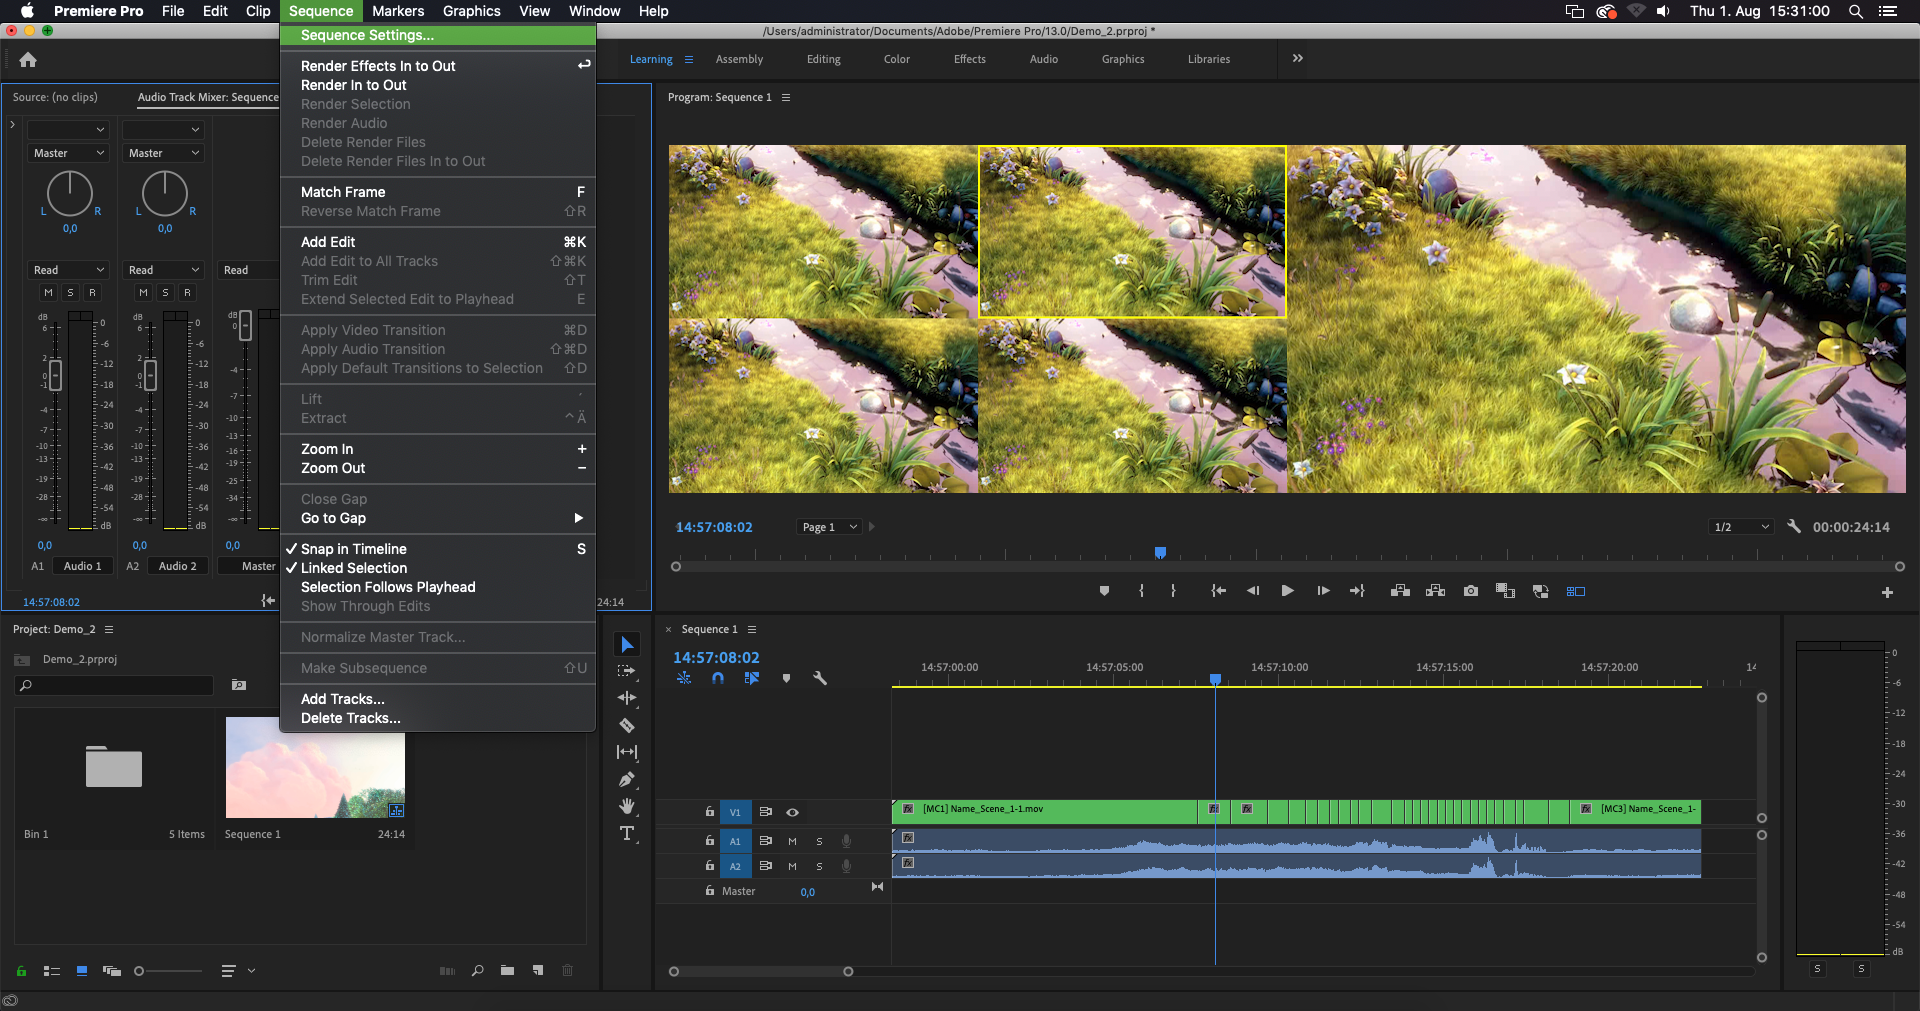Choose Sequence Settings menu item
The image size is (1920, 1011).
point(438,35)
